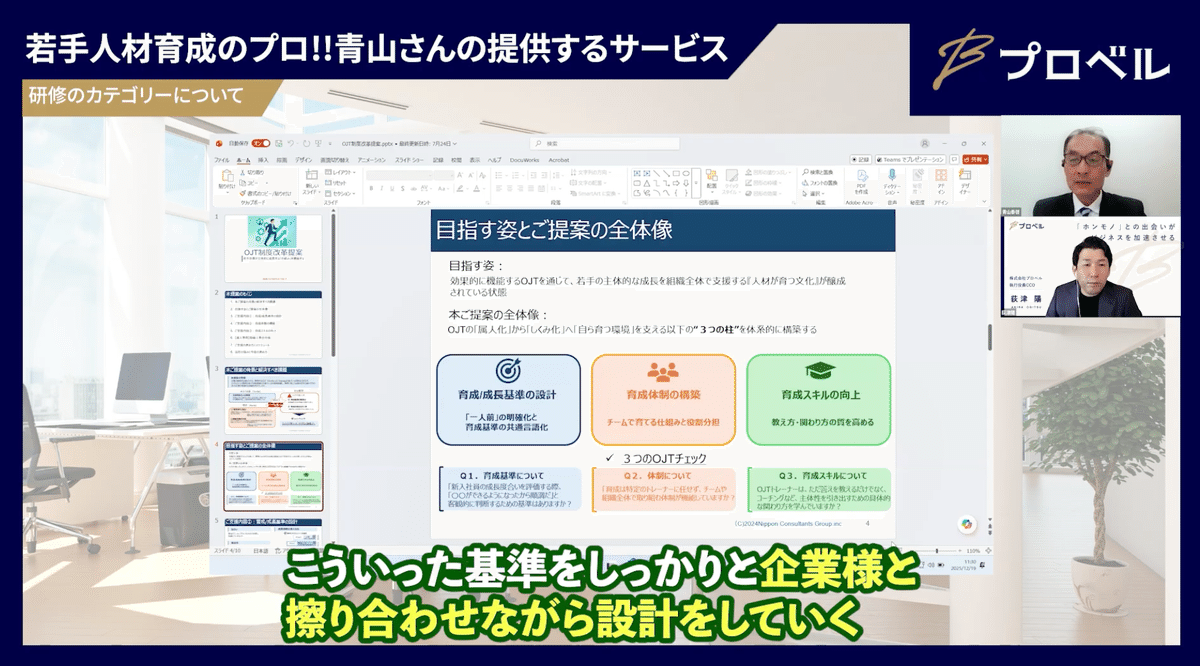Click the Share (共有) button
This screenshot has height=666, width=1200.
tap(975, 160)
